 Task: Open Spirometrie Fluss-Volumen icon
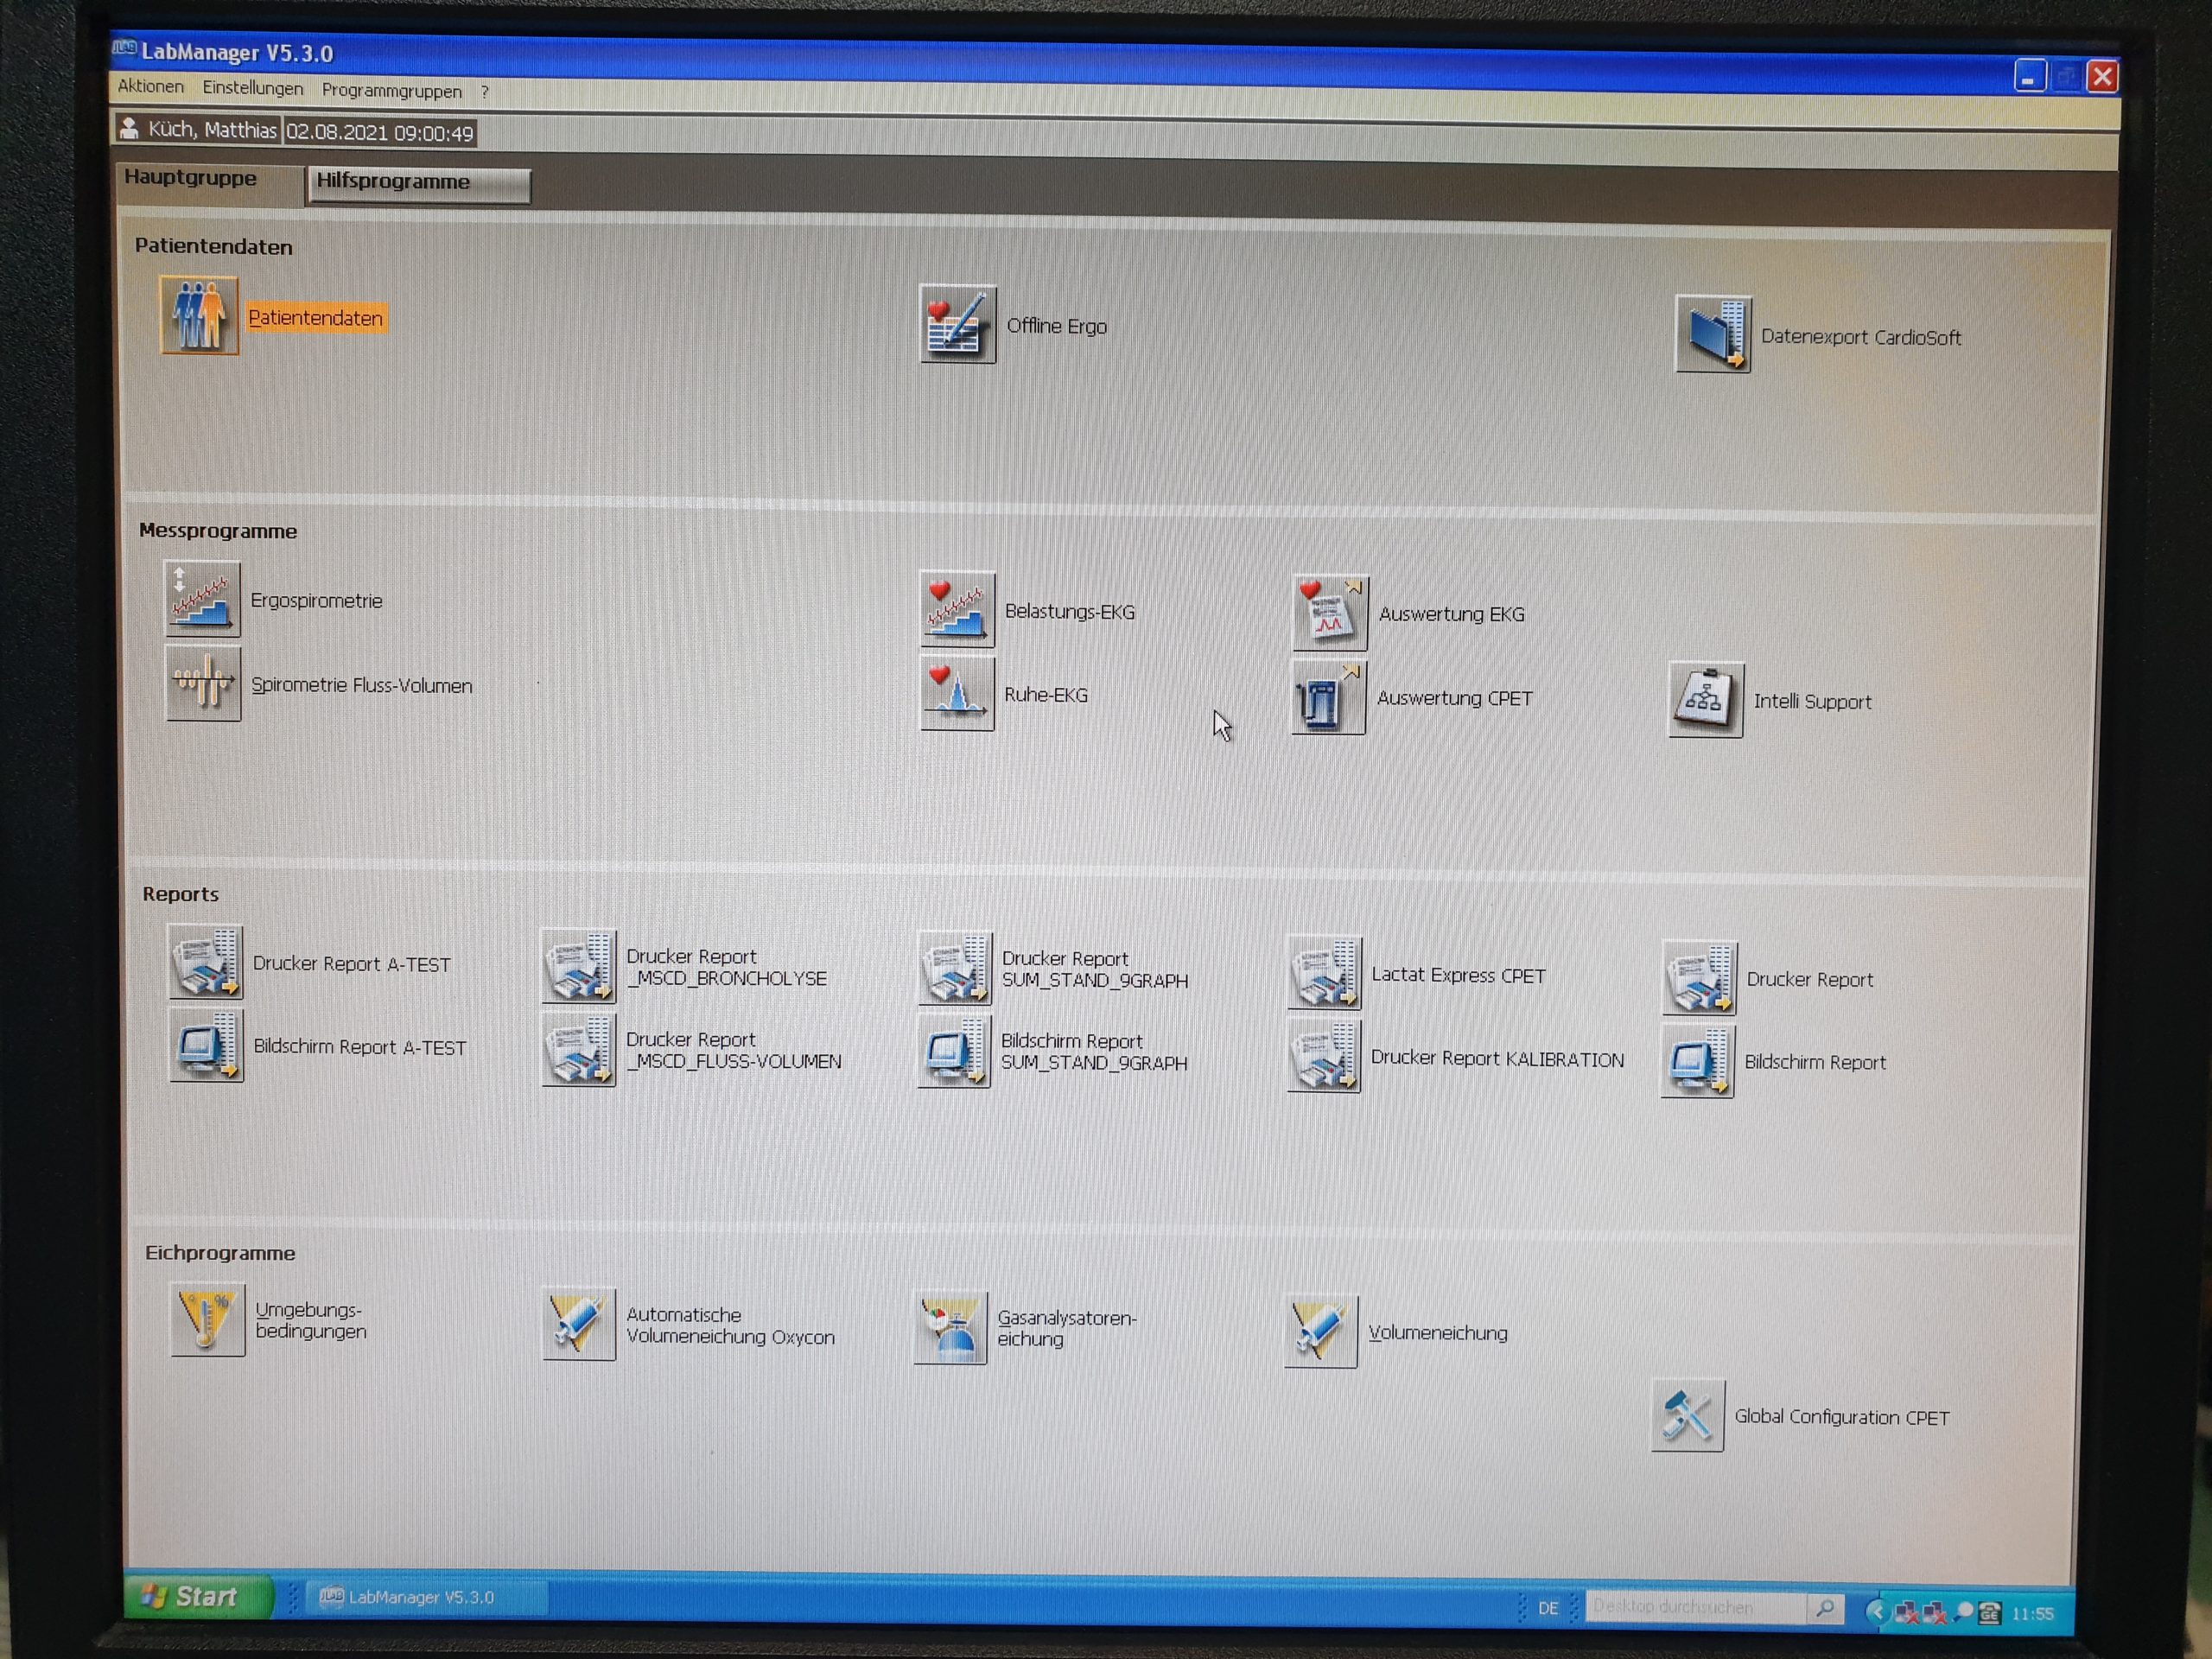tap(203, 683)
